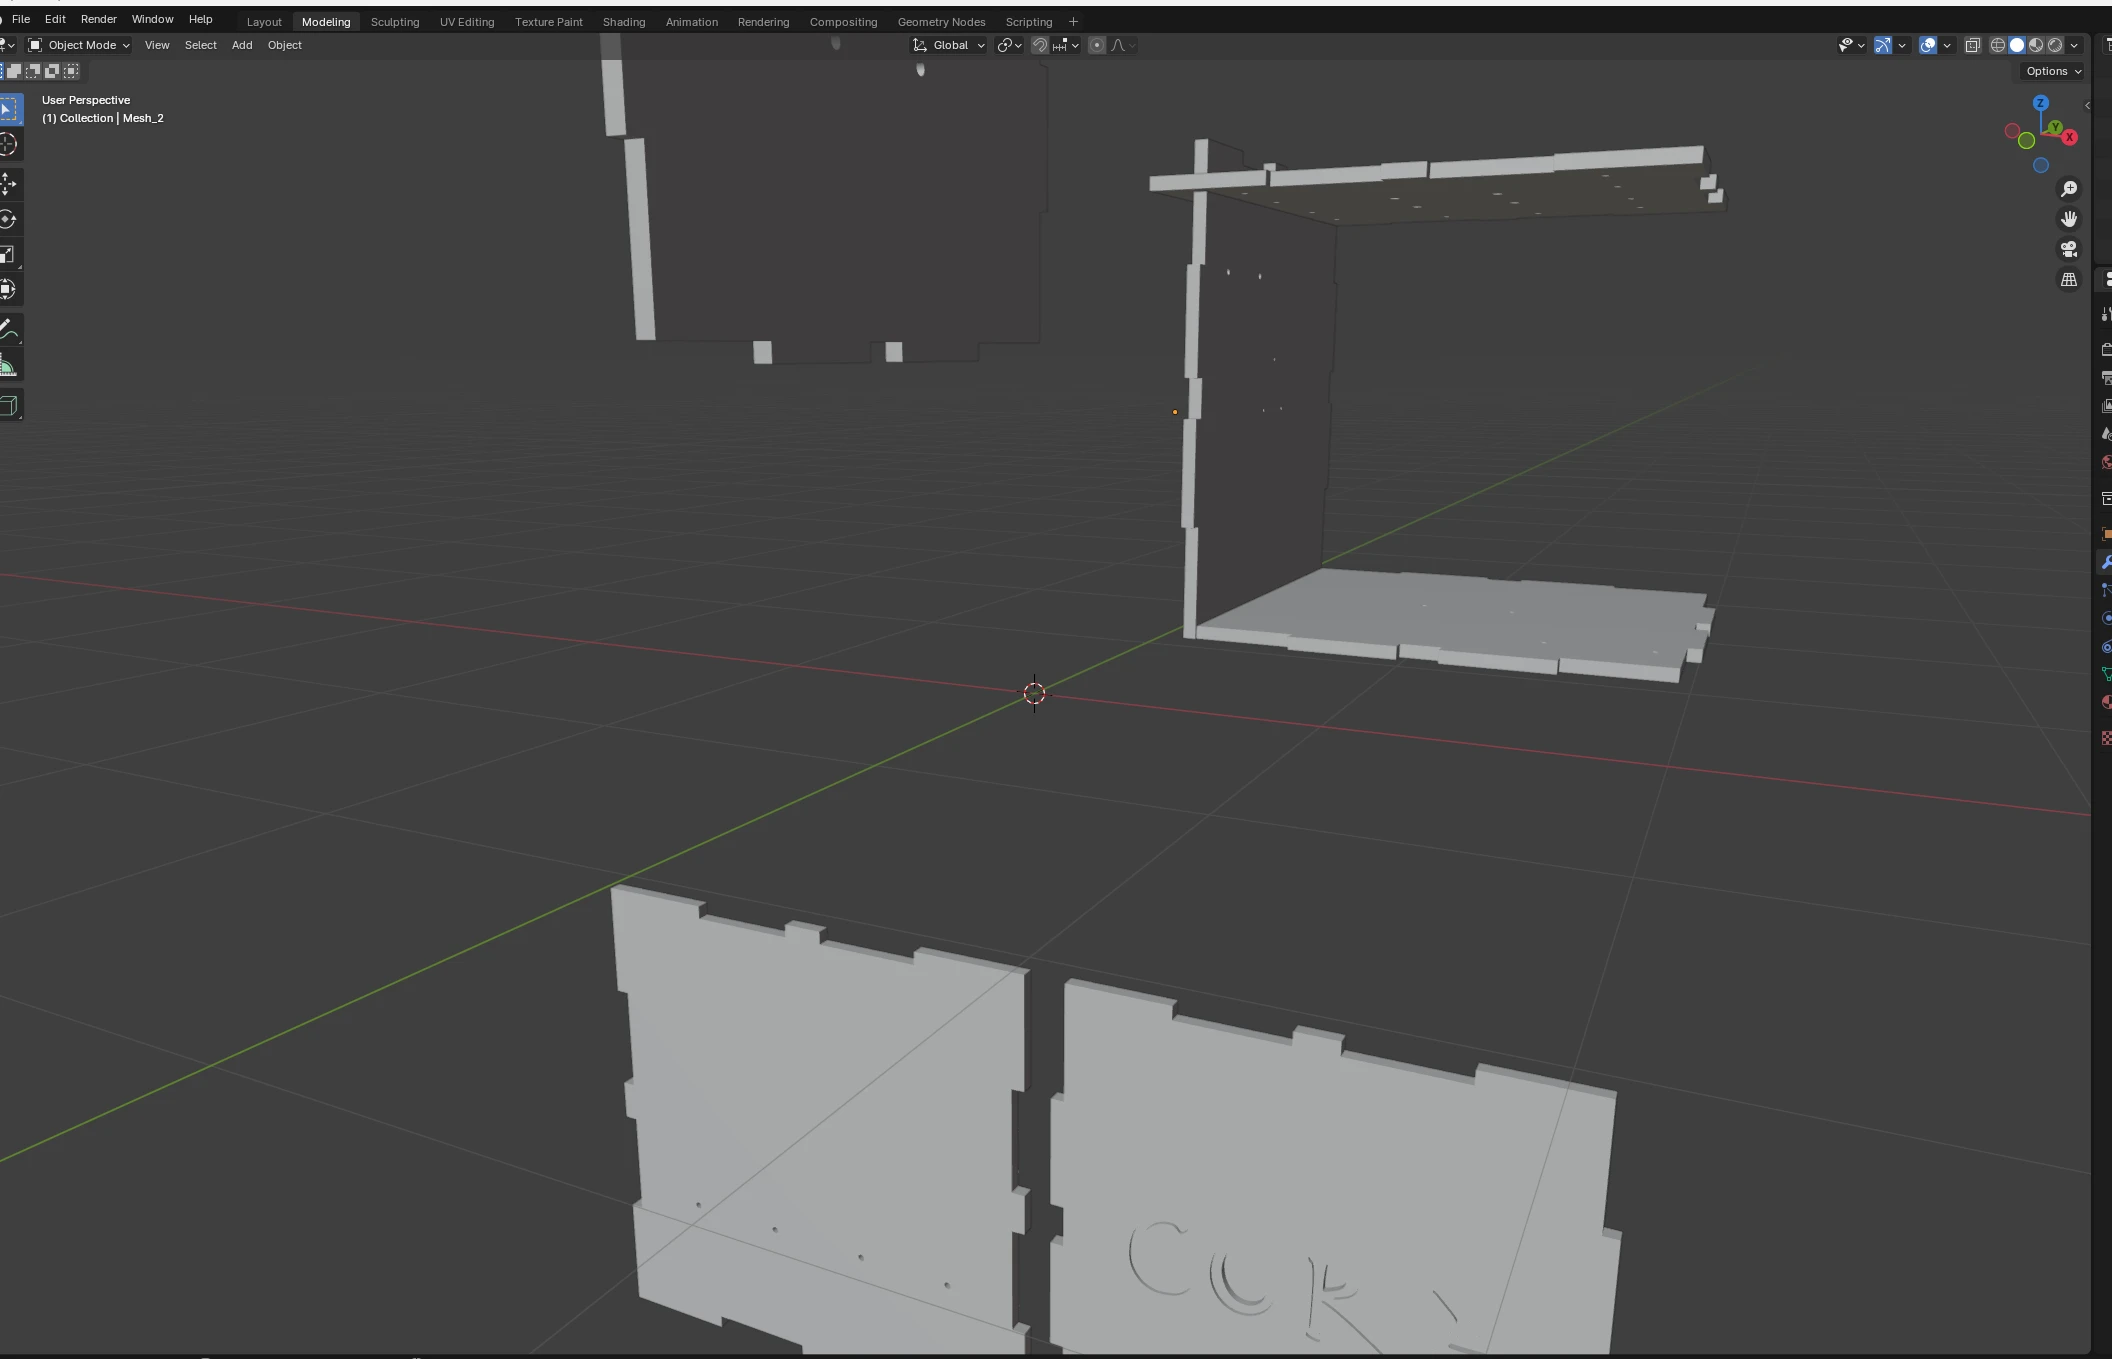This screenshot has width=2112, height=1359.
Task: Switch to the Shading workspace tab
Action: tap(624, 22)
